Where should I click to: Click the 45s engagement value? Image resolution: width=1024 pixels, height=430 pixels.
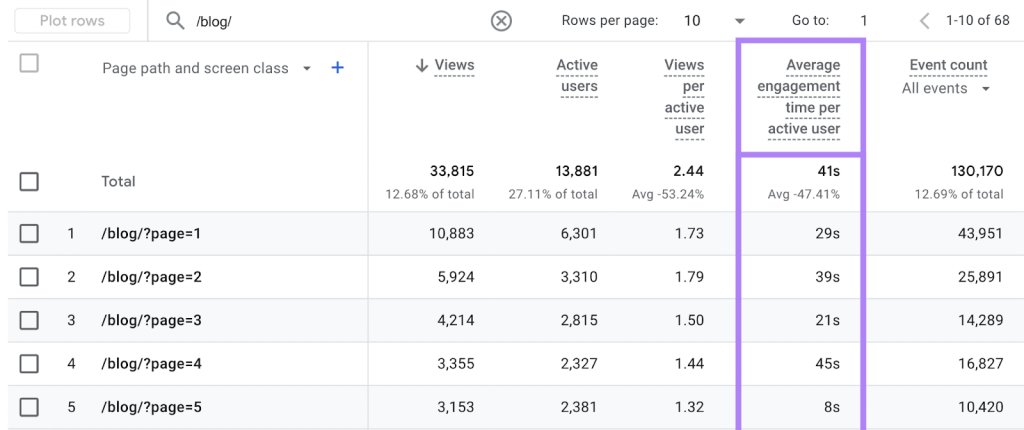829,364
